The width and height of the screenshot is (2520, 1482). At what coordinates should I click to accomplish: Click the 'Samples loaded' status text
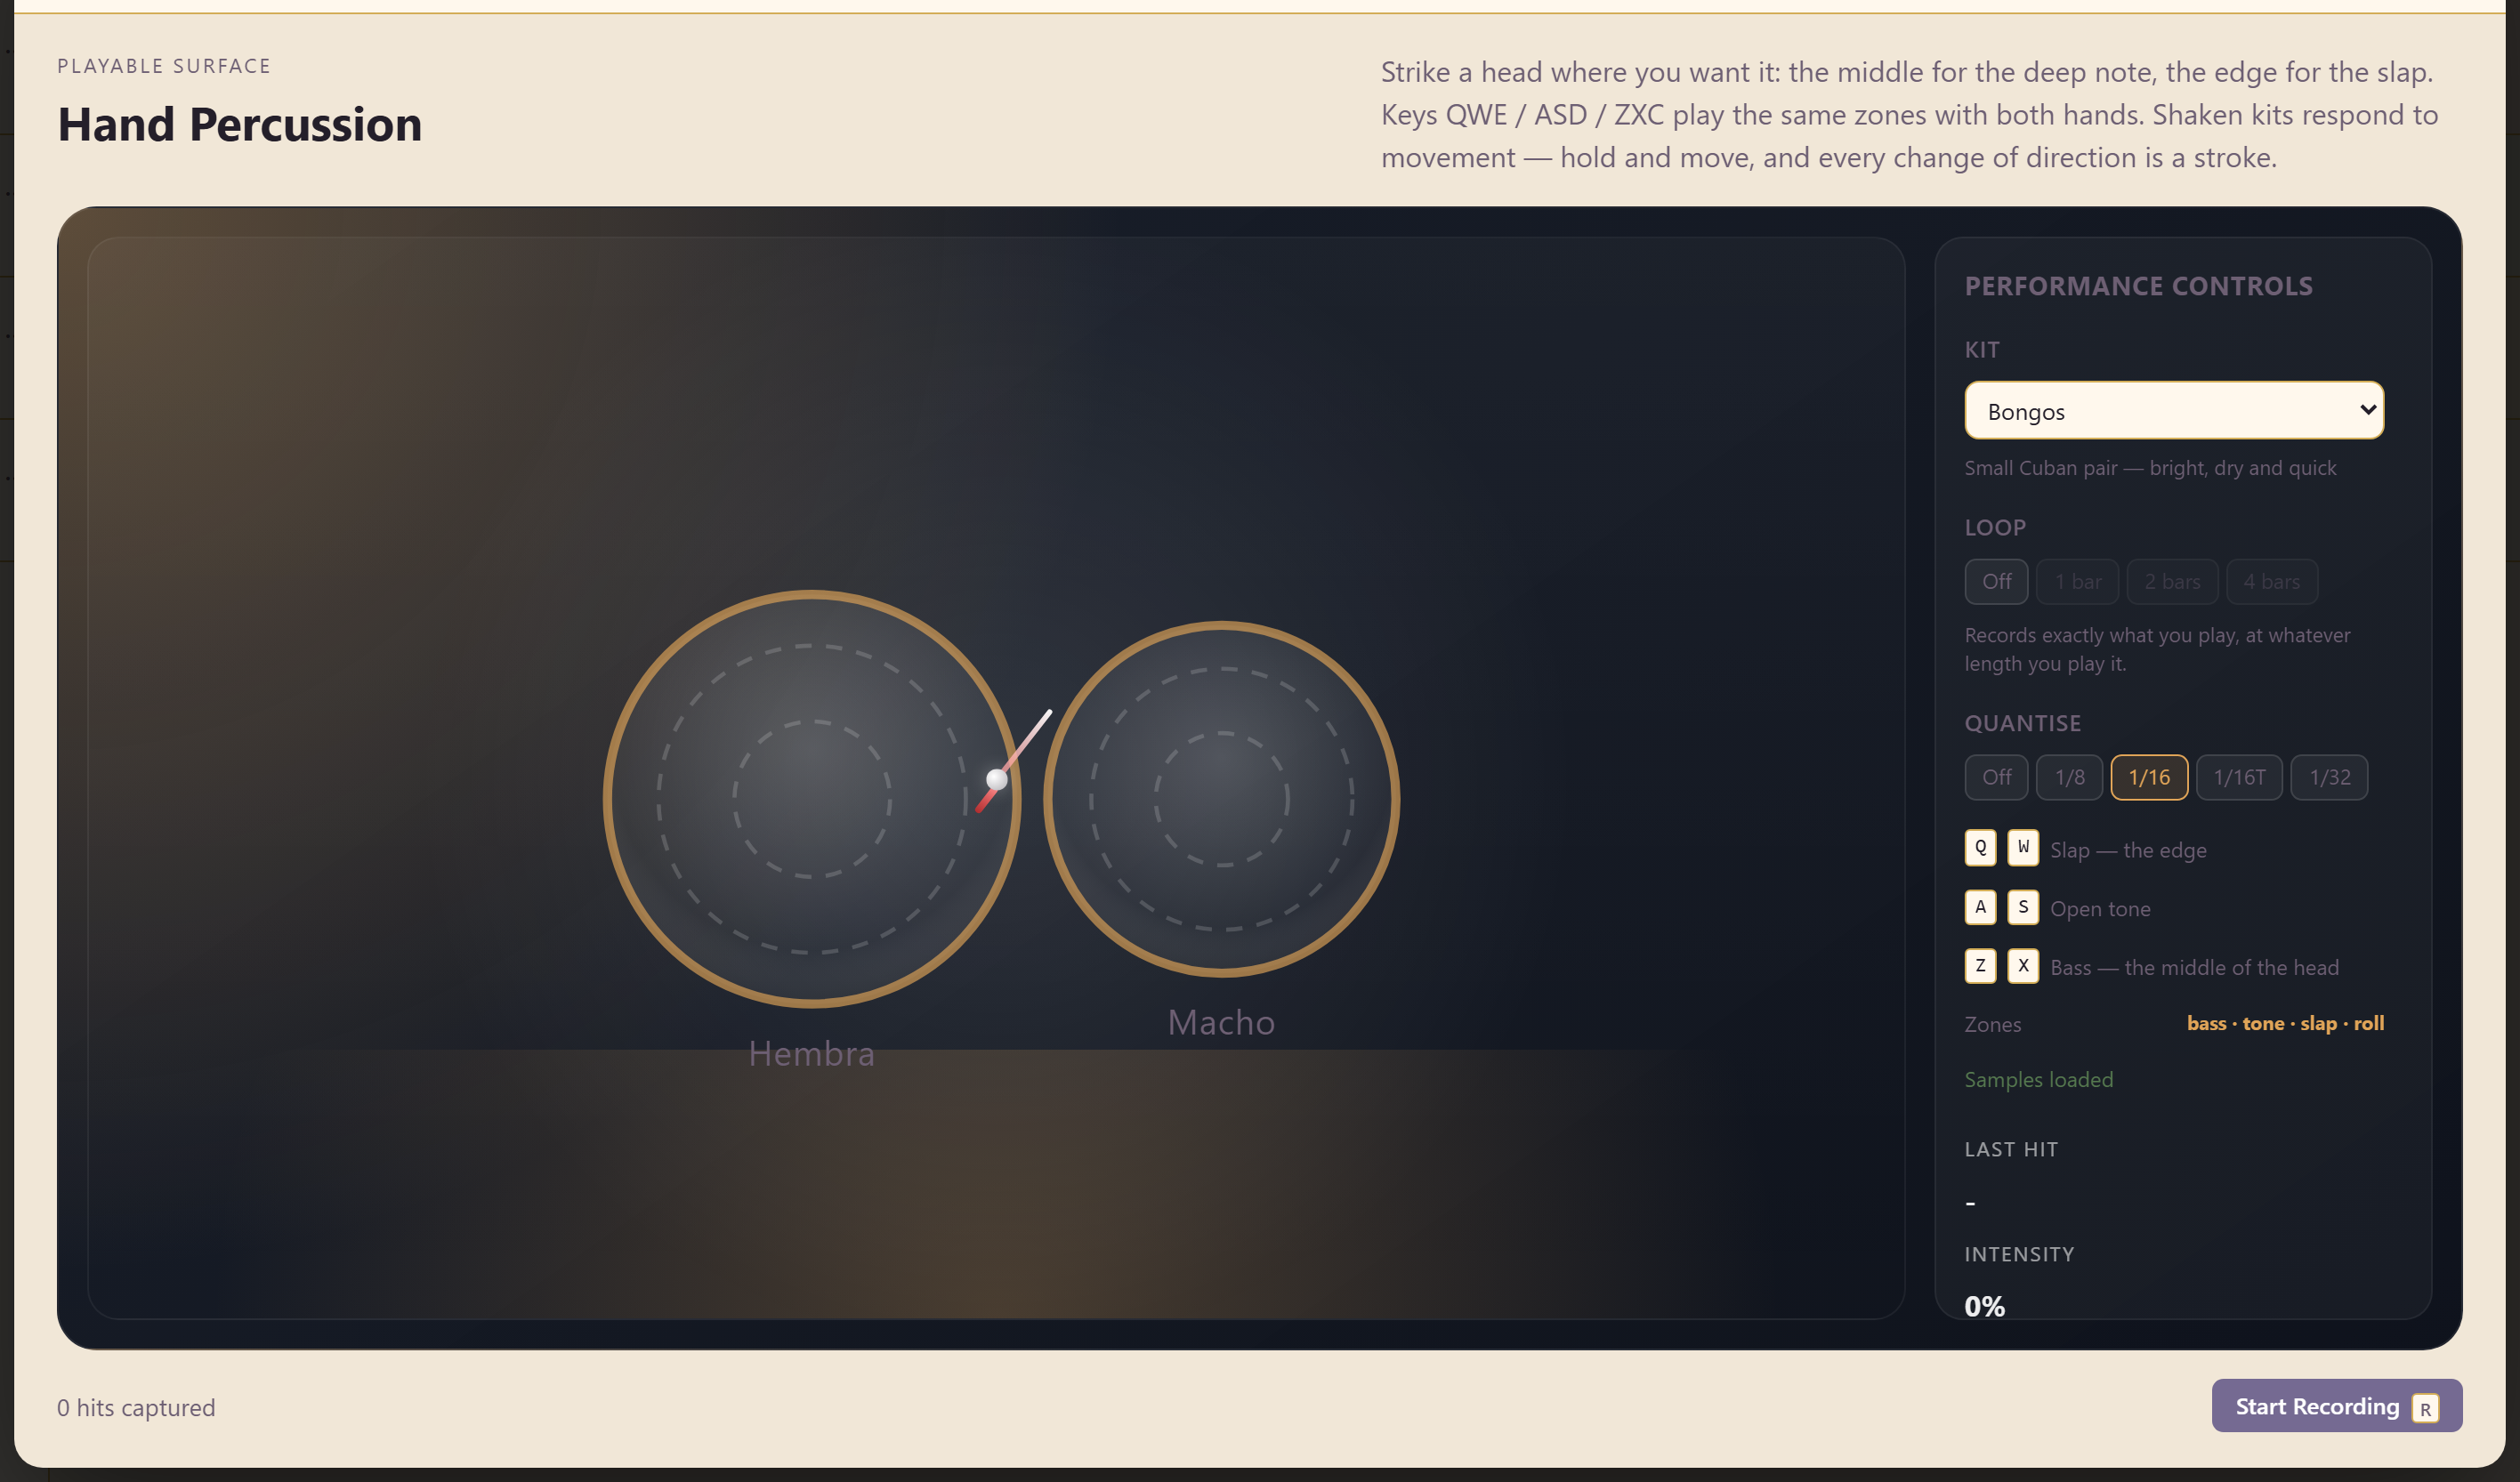point(2038,1079)
